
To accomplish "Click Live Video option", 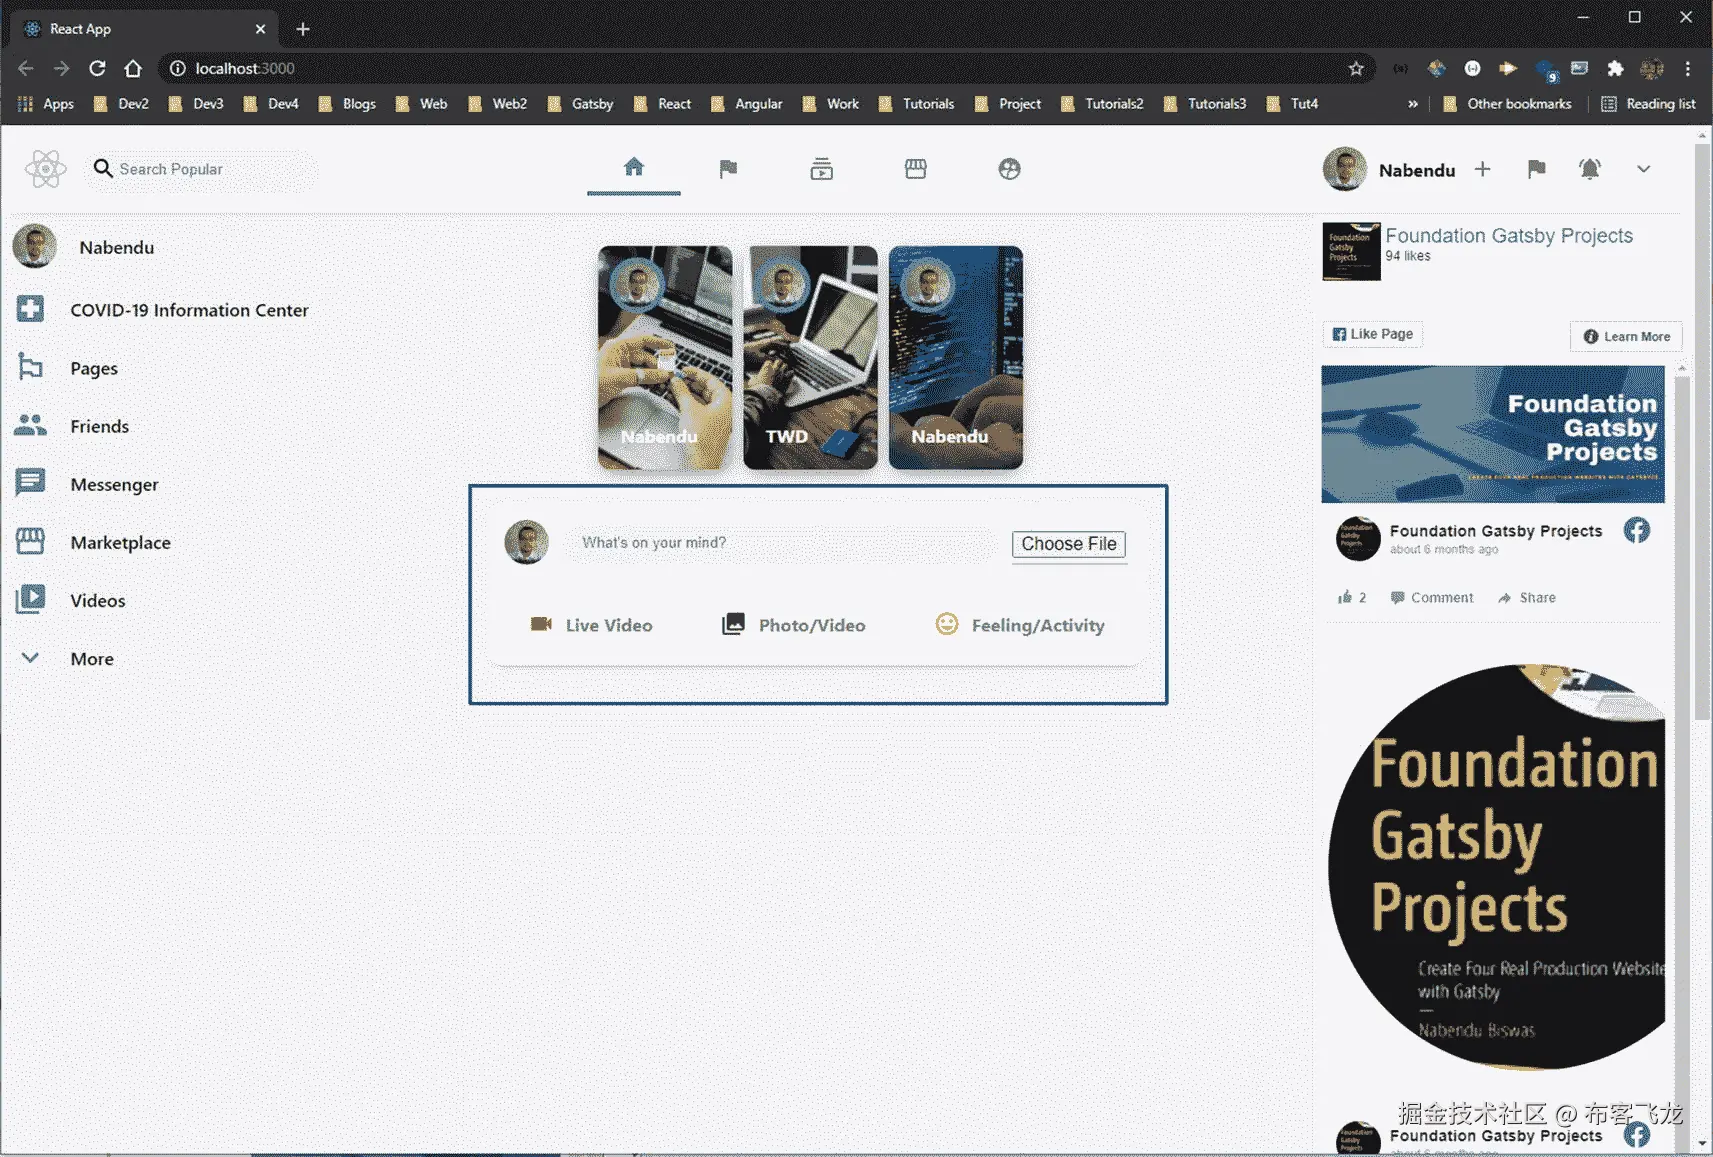I will tap(591, 625).
